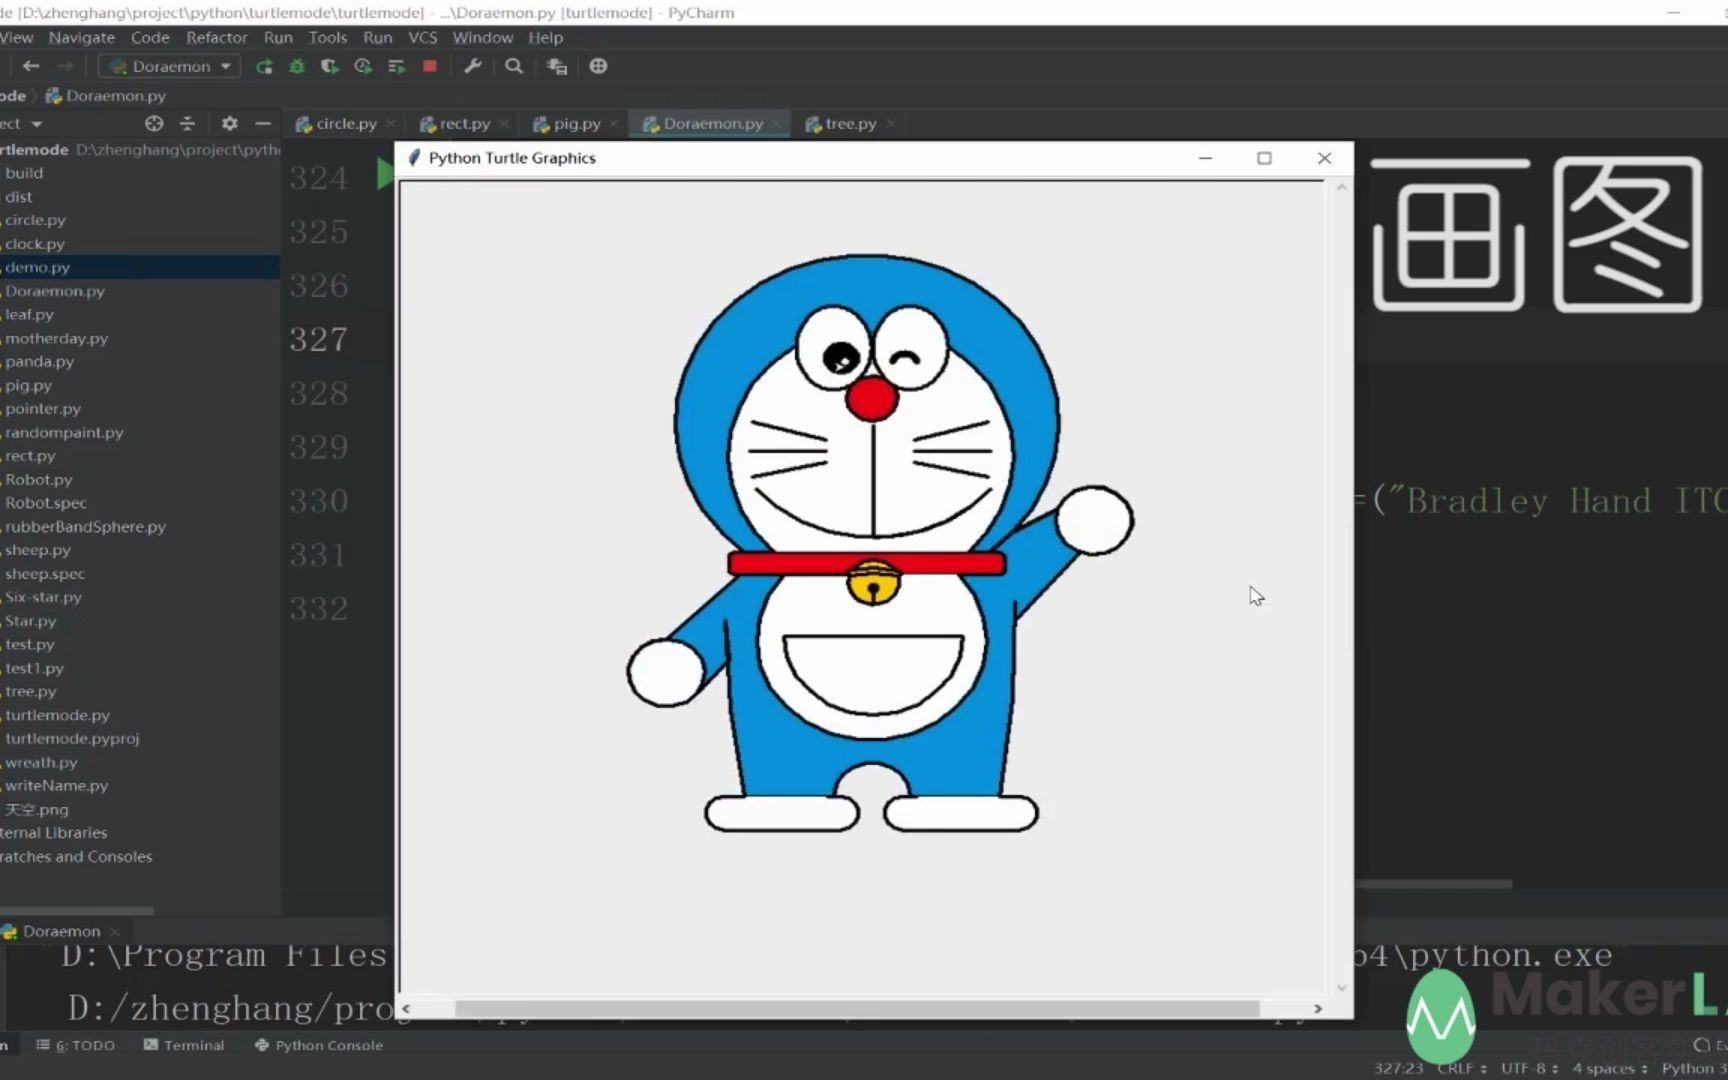
Task: Open the Terminal tool window
Action: tap(184, 1045)
